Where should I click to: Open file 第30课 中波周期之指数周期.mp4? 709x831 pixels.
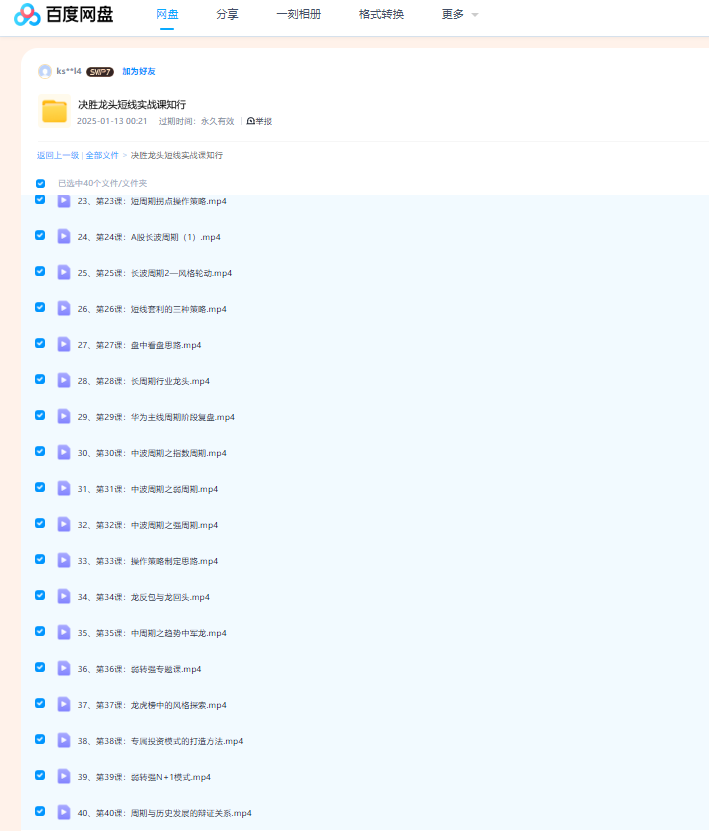[x=152, y=453]
